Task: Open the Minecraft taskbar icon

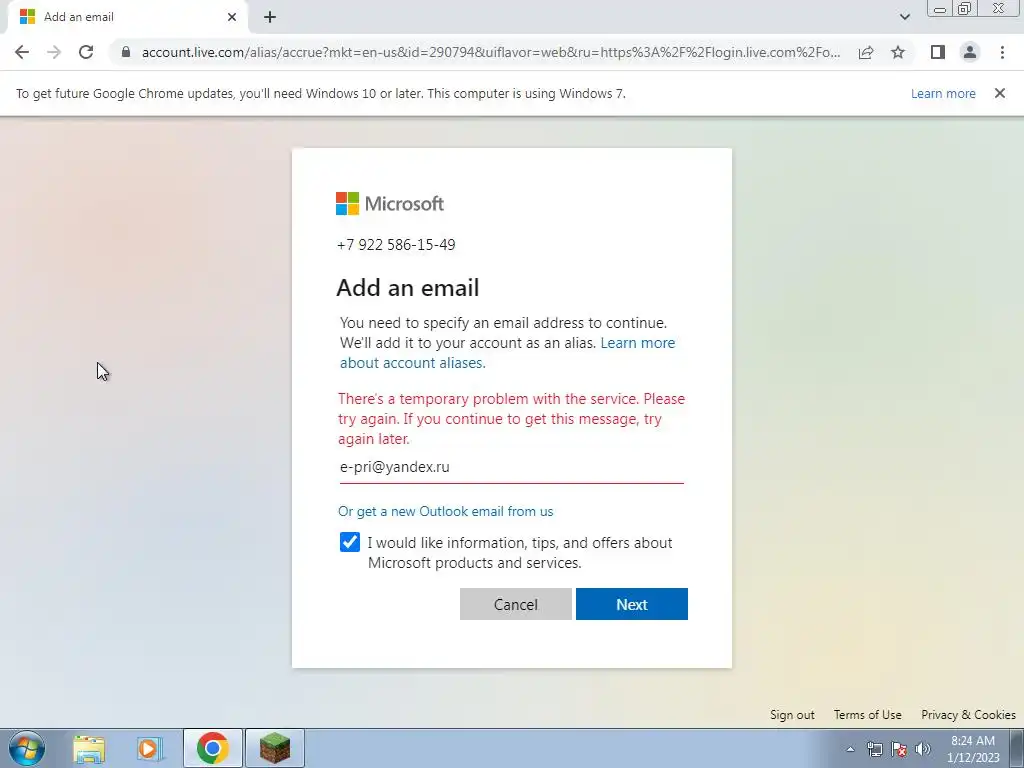Action: click(275, 748)
